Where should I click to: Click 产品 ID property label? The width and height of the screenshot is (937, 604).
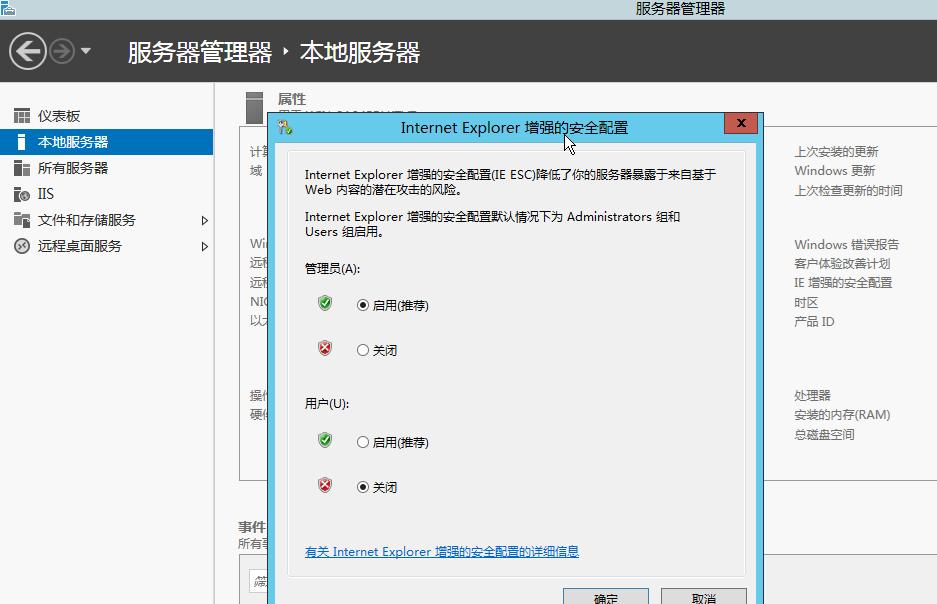[814, 321]
